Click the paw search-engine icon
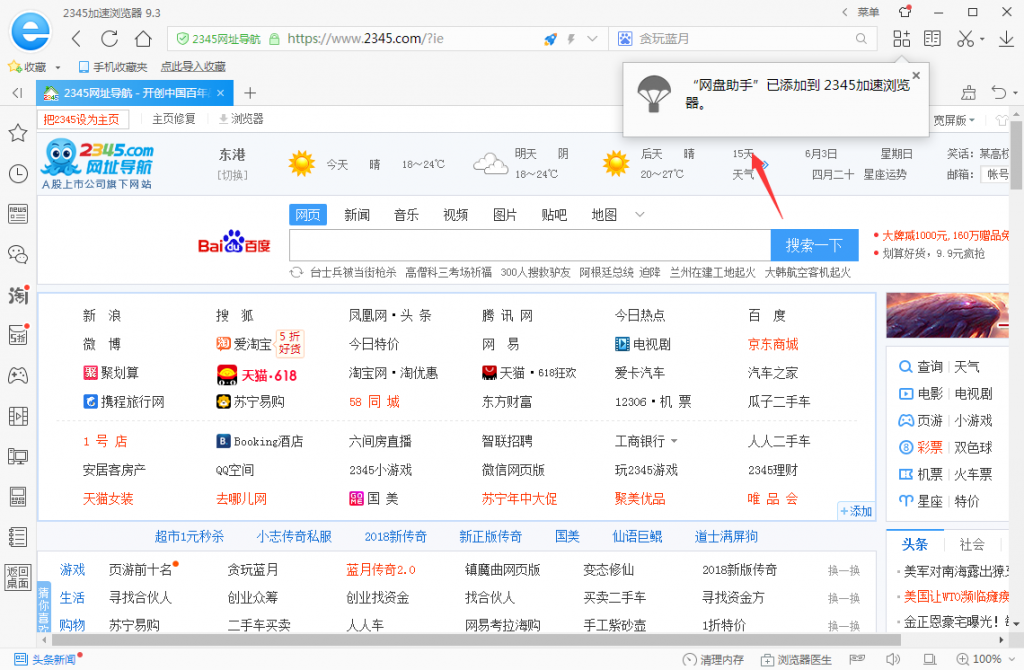 (x=625, y=39)
